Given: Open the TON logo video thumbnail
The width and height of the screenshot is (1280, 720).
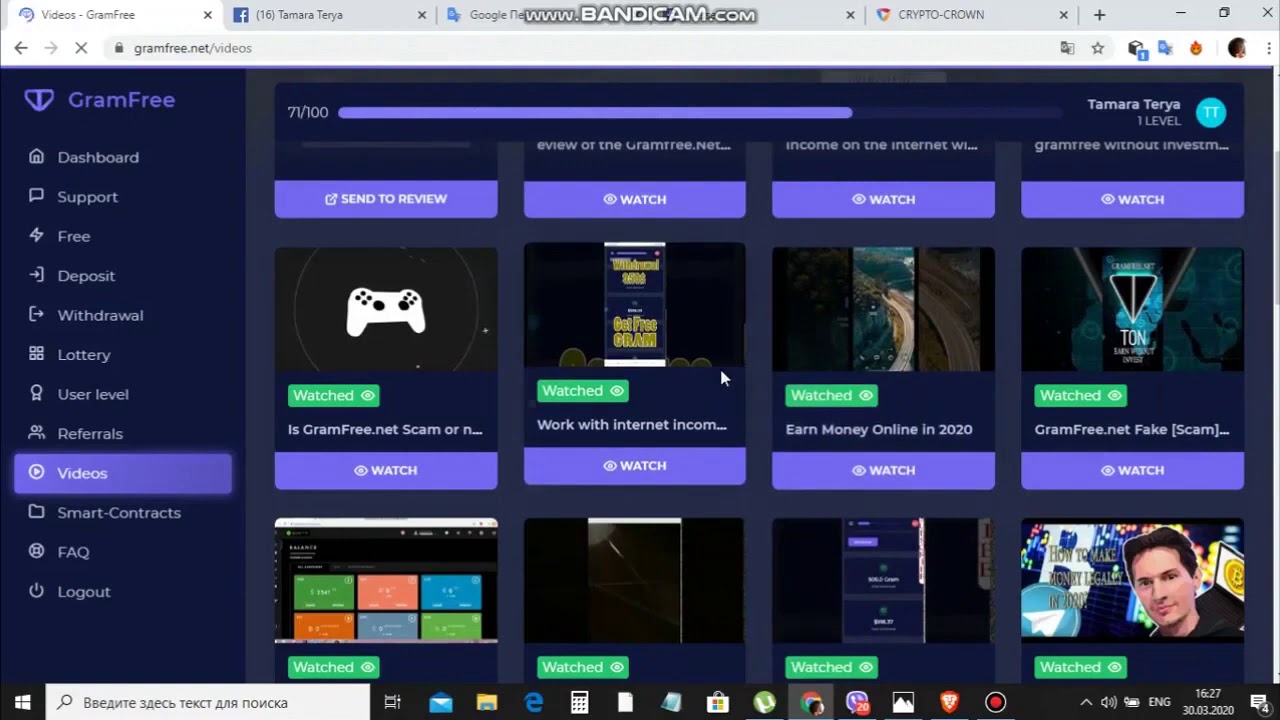Looking at the screenshot, I should coord(1132,310).
